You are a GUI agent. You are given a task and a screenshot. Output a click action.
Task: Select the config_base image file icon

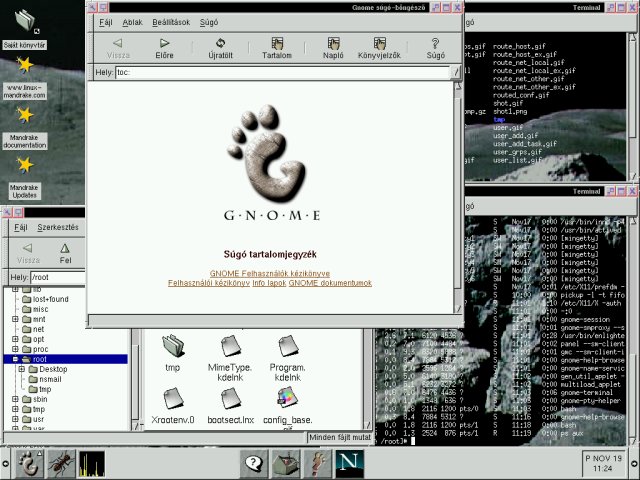(x=288, y=398)
